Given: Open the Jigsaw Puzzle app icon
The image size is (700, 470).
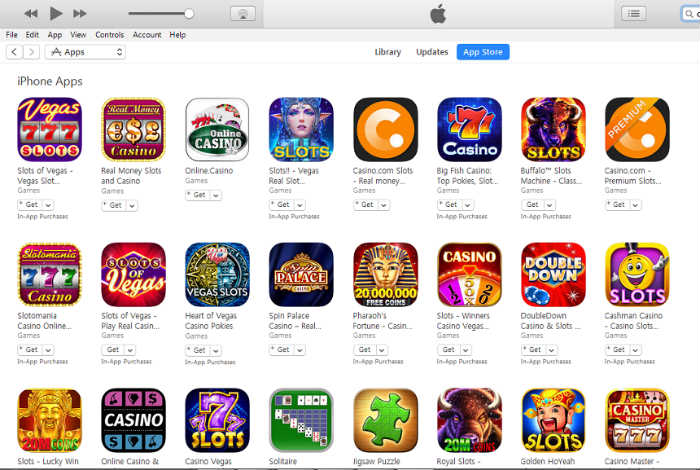Looking at the screenshot, I should pos(385,420).
